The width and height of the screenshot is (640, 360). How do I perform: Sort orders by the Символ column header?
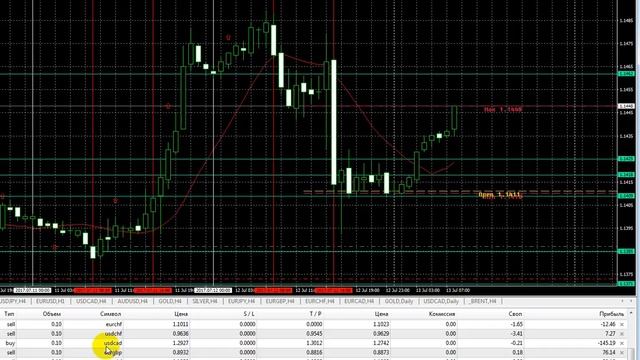(111, 314)
